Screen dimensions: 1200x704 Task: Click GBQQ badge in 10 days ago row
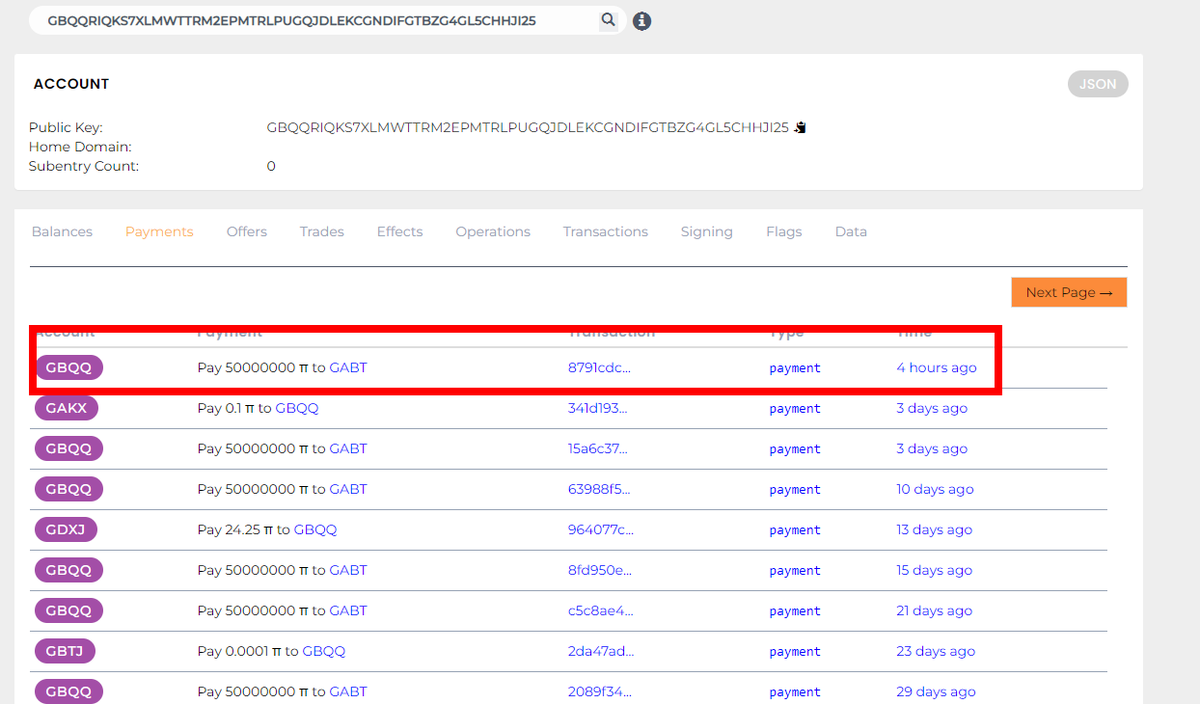pos(69,489)
